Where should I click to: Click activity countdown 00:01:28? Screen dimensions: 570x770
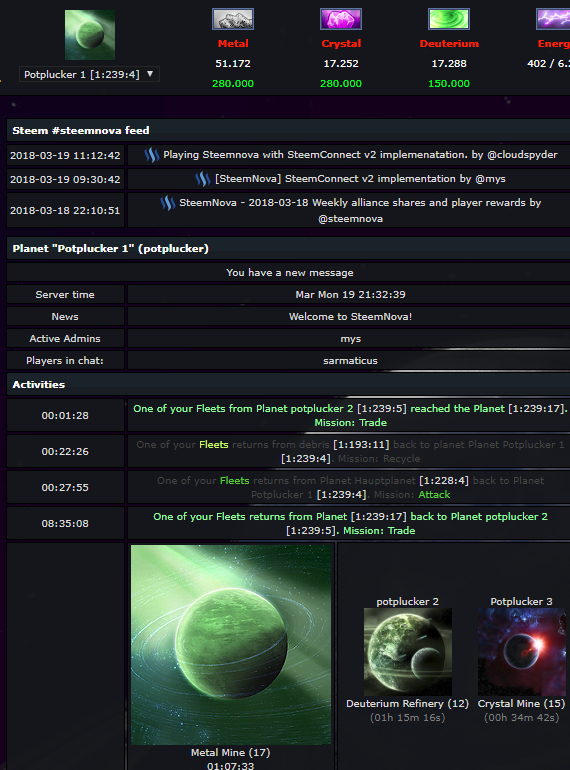click(x=65, y=415)
